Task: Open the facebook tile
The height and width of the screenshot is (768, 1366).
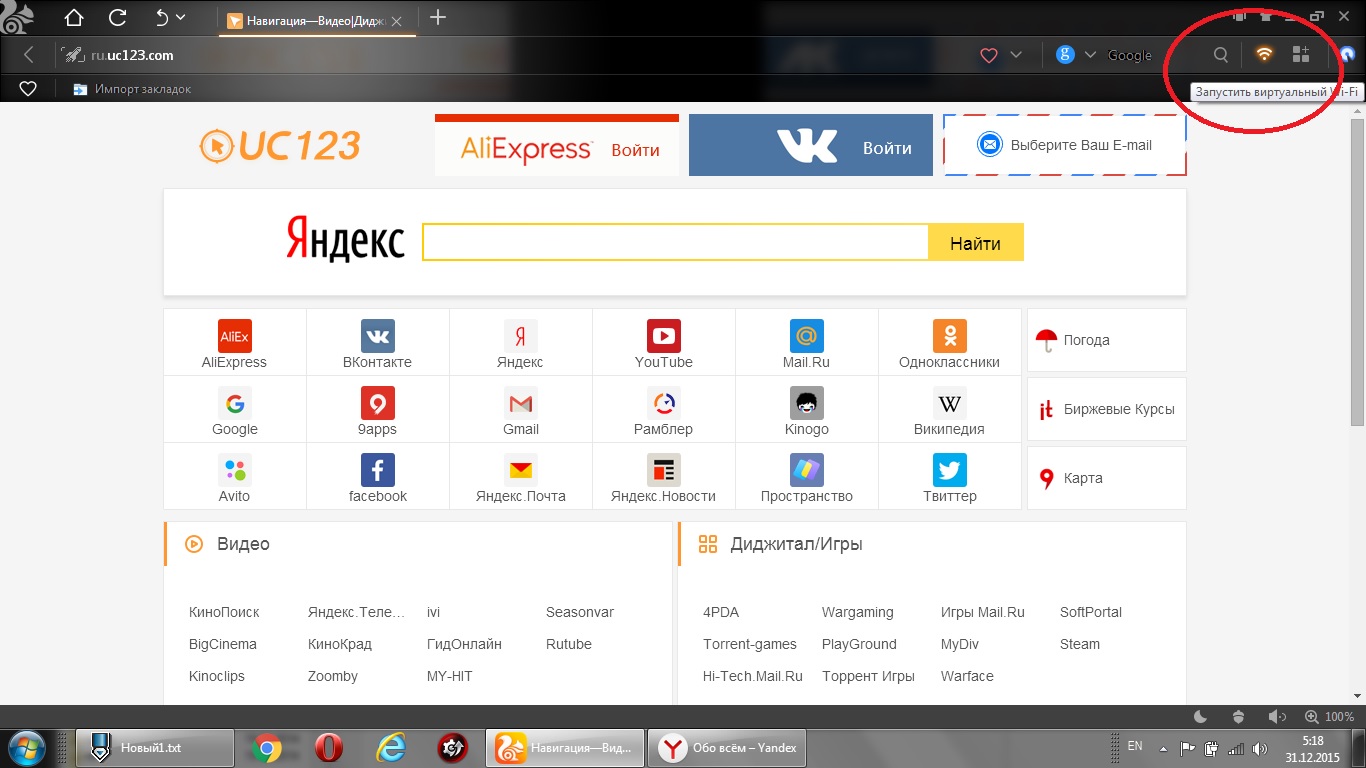Action: tap(377, 477)
